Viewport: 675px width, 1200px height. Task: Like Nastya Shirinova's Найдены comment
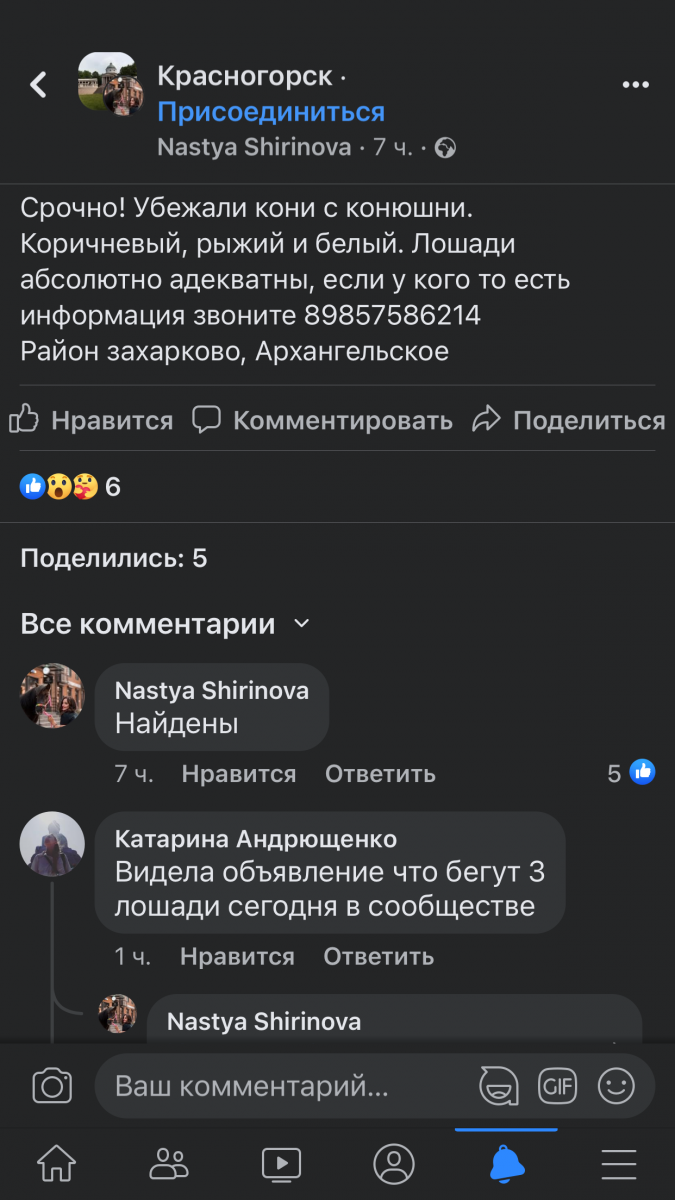239,774
